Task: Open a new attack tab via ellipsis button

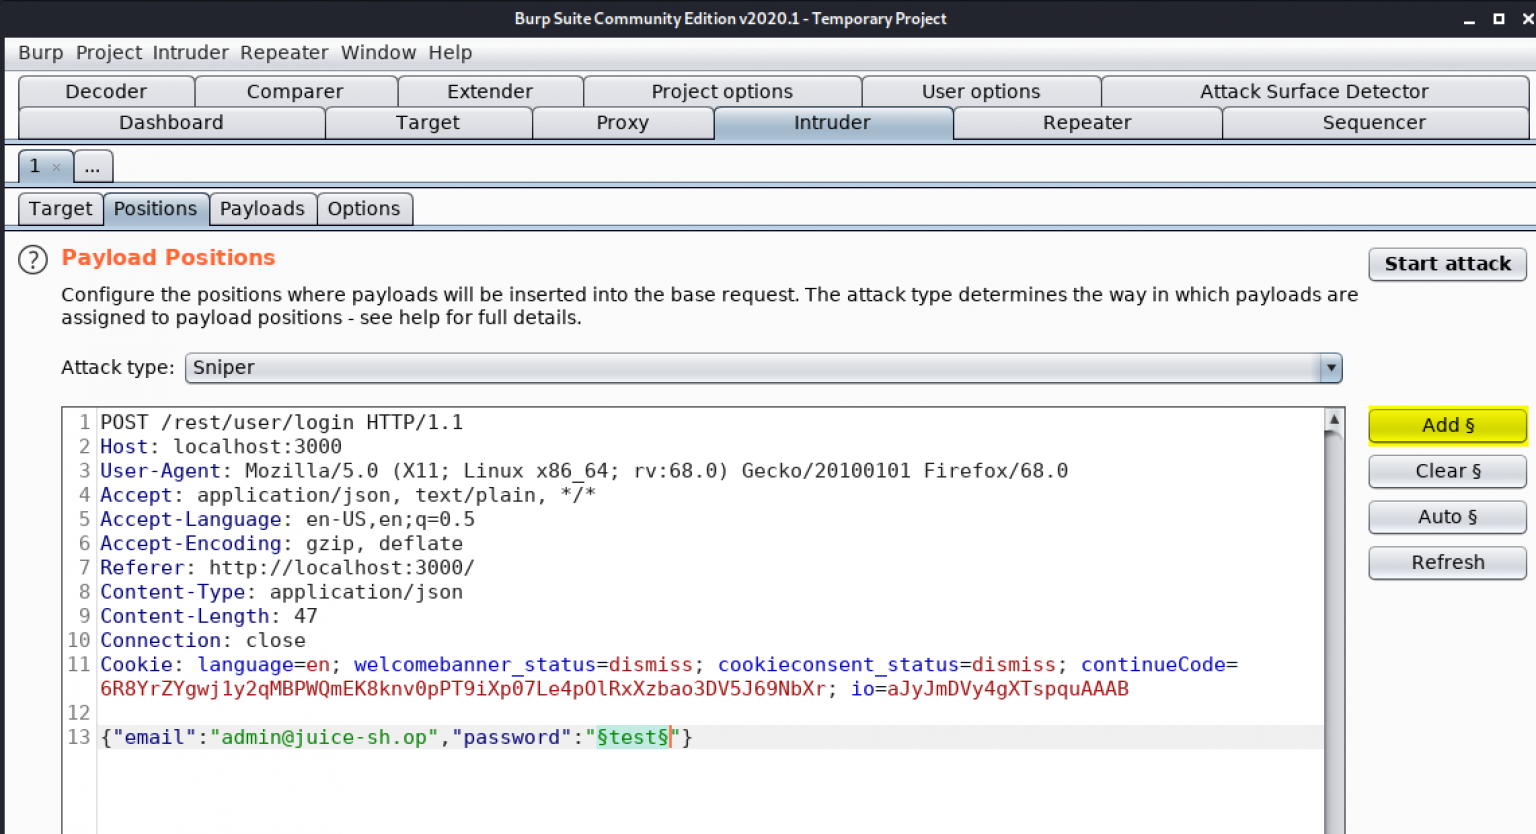Action: click(x=92, y=165)
